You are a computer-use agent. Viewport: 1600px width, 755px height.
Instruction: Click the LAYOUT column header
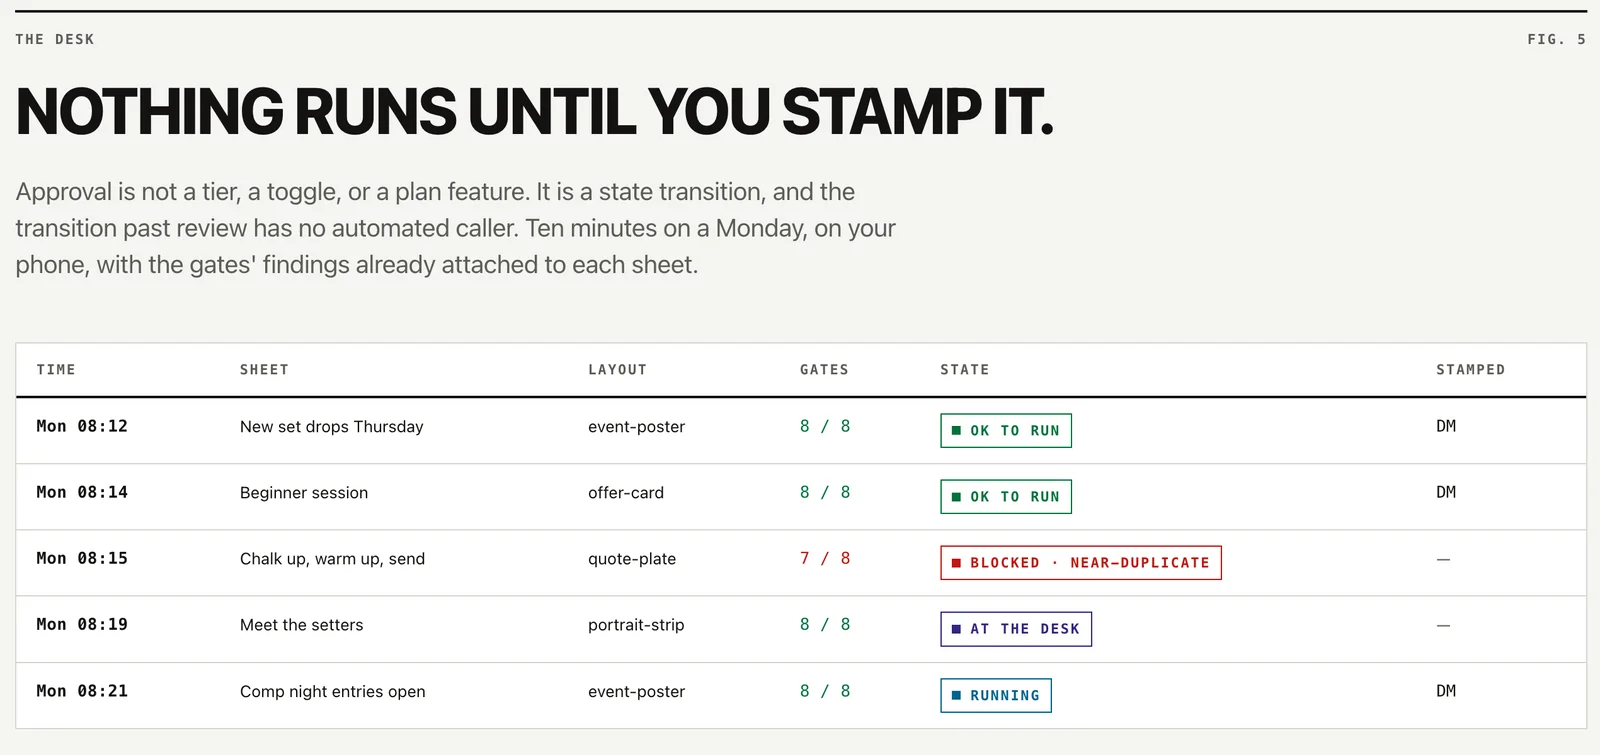617,370
